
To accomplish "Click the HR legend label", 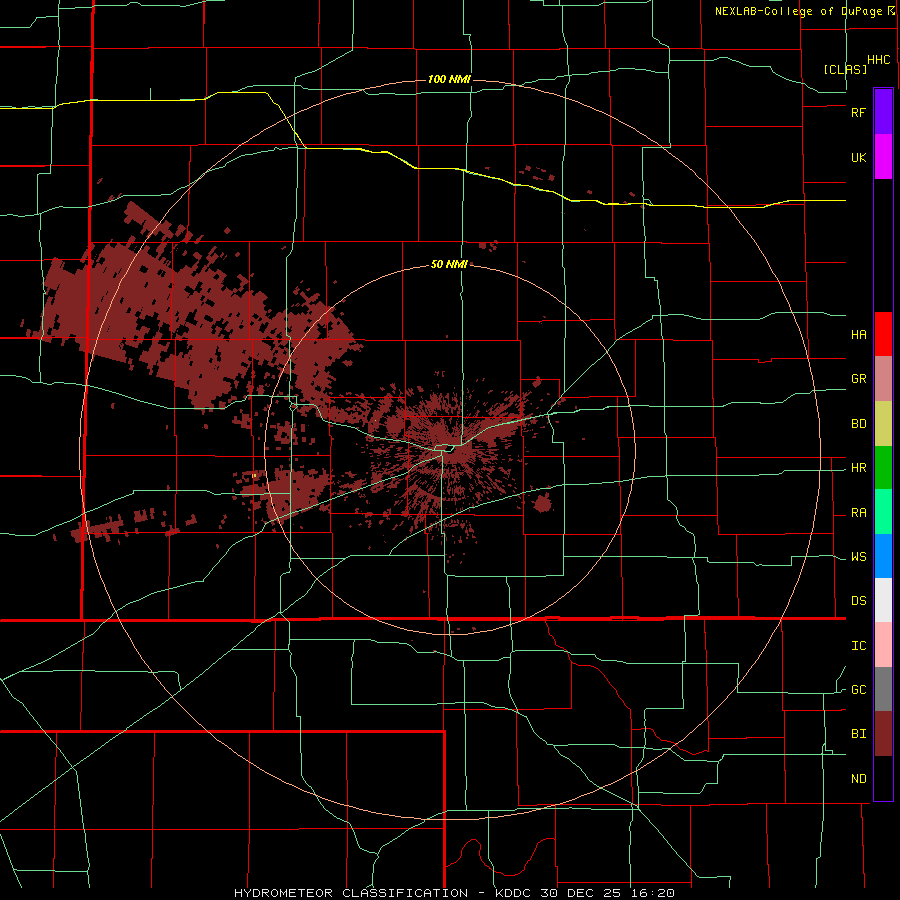I will [858, 468].
